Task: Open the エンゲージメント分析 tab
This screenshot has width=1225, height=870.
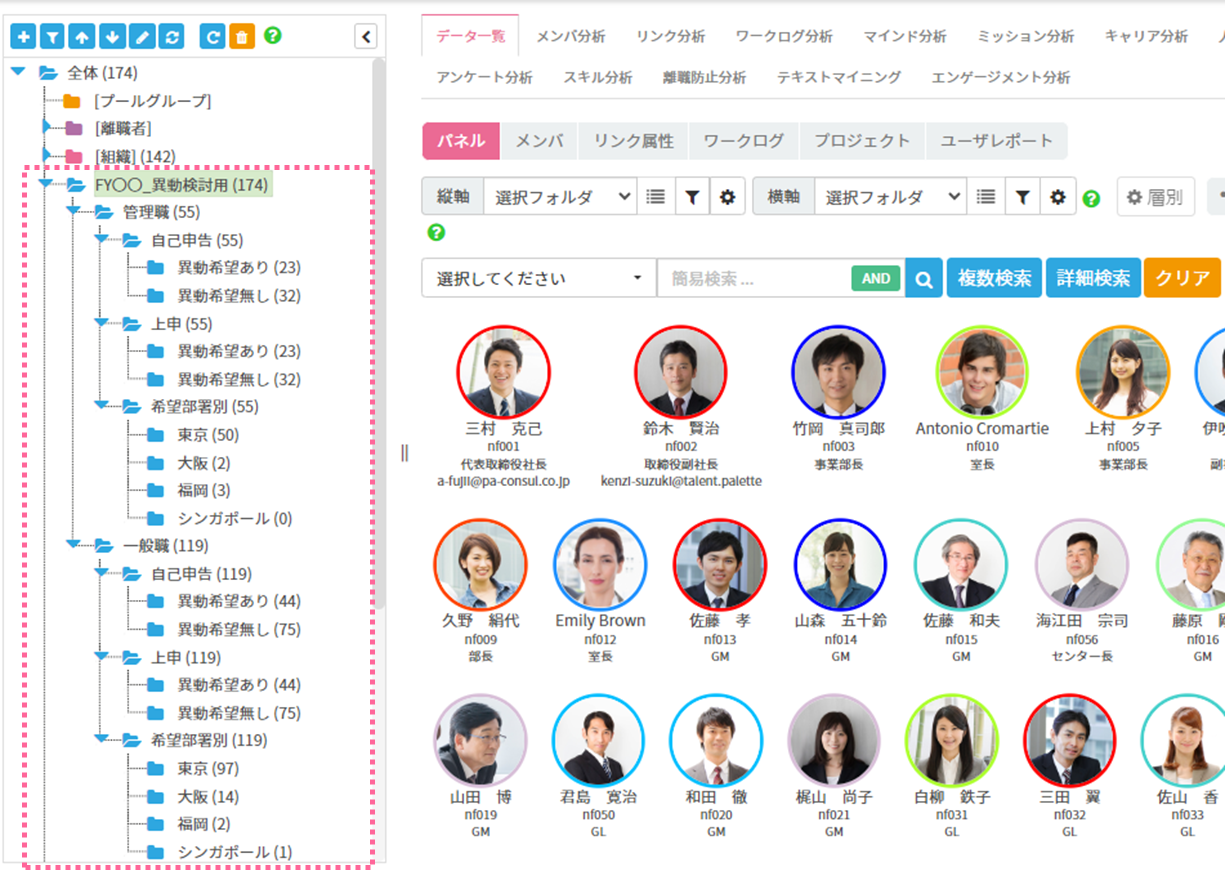Action: pyautogui.click(x=1000, y=77)
